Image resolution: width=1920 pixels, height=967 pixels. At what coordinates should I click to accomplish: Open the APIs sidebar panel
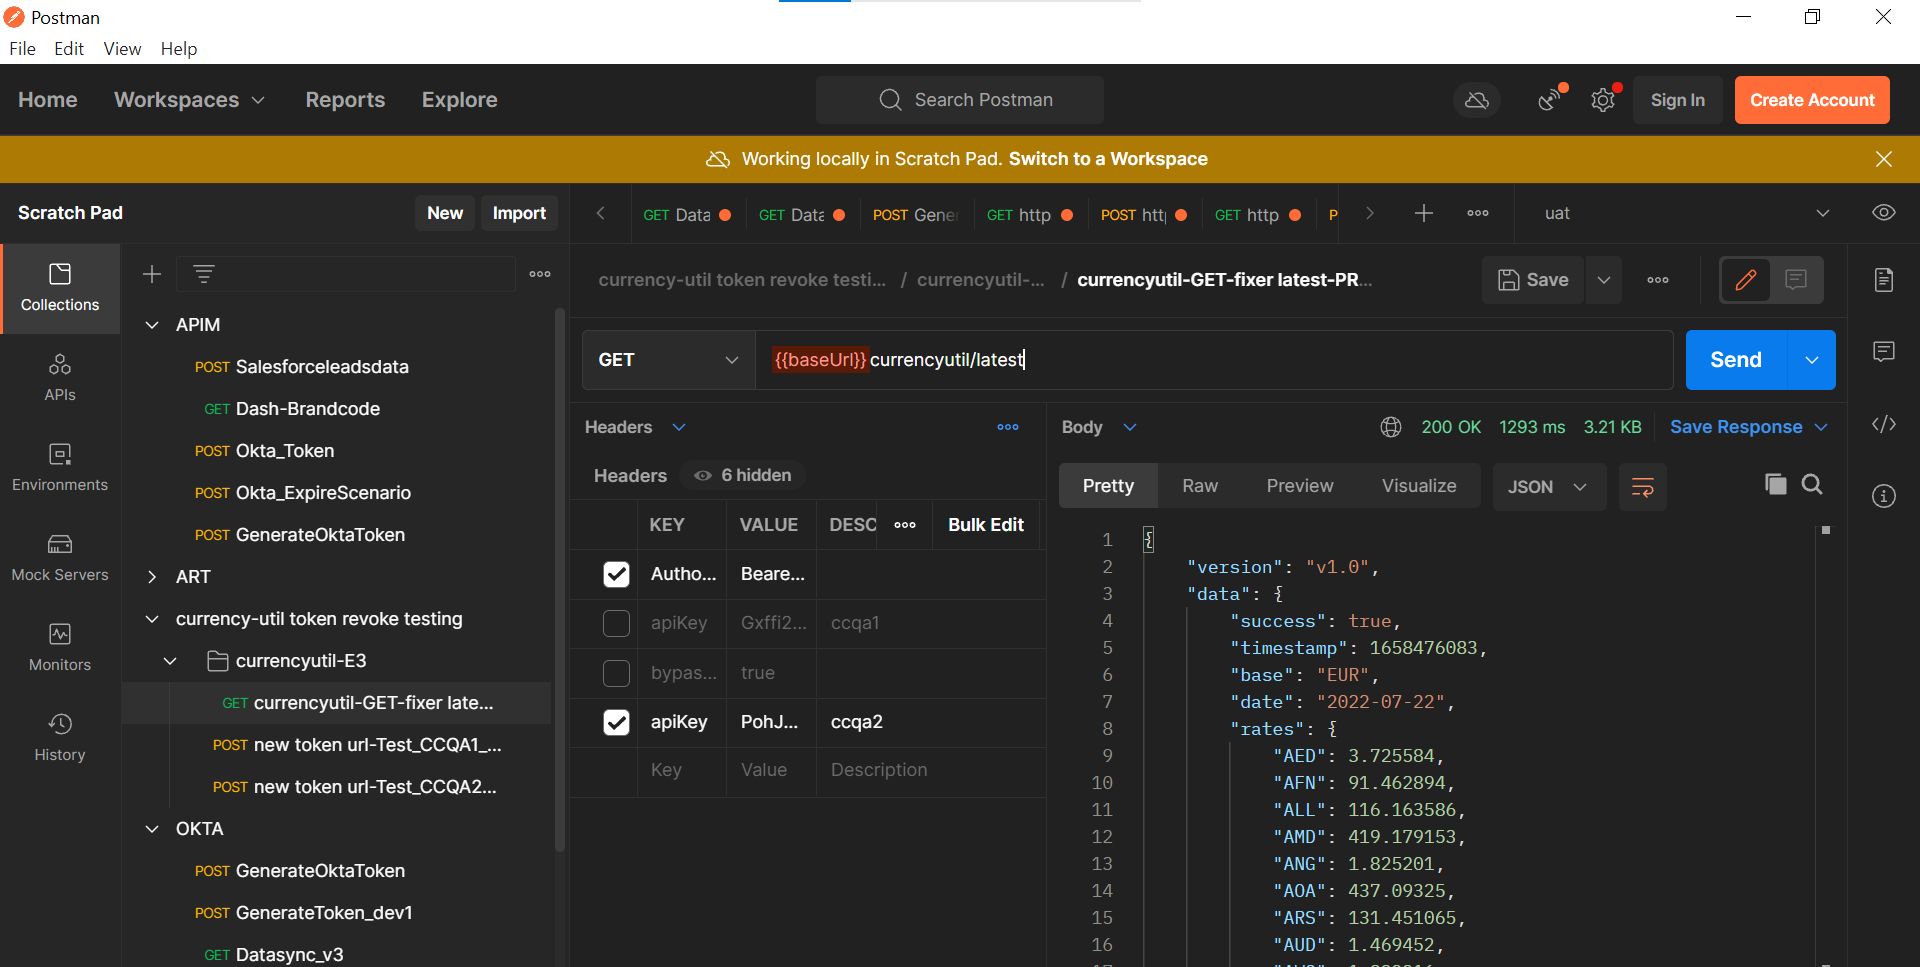point(60,378)
